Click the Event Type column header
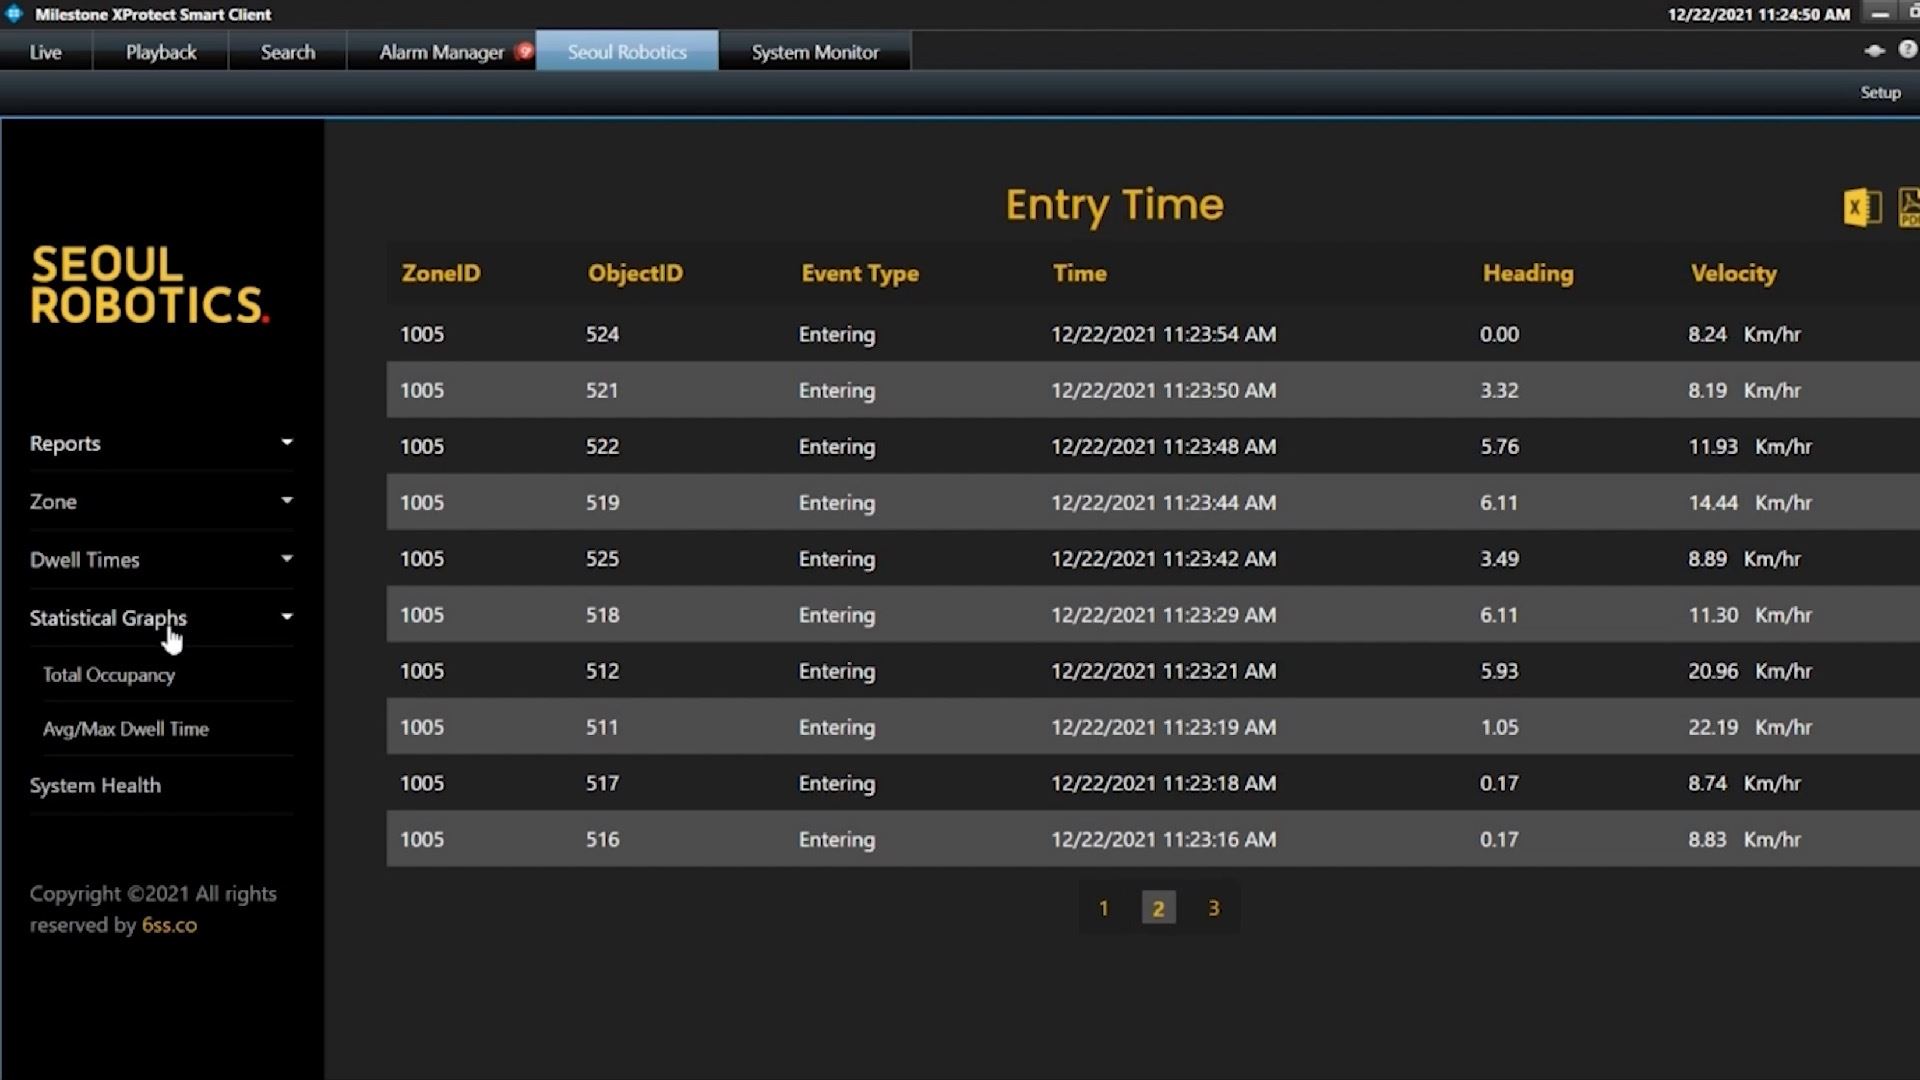The image size is (1920, 1080). coord(860,273)
